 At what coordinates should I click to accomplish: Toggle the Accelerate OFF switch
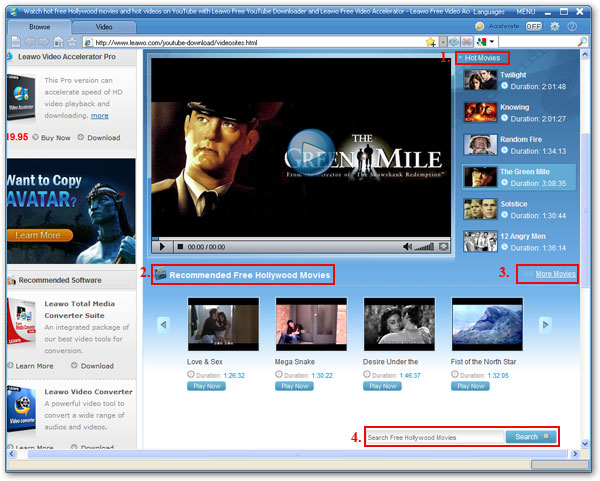pos(533,26)
